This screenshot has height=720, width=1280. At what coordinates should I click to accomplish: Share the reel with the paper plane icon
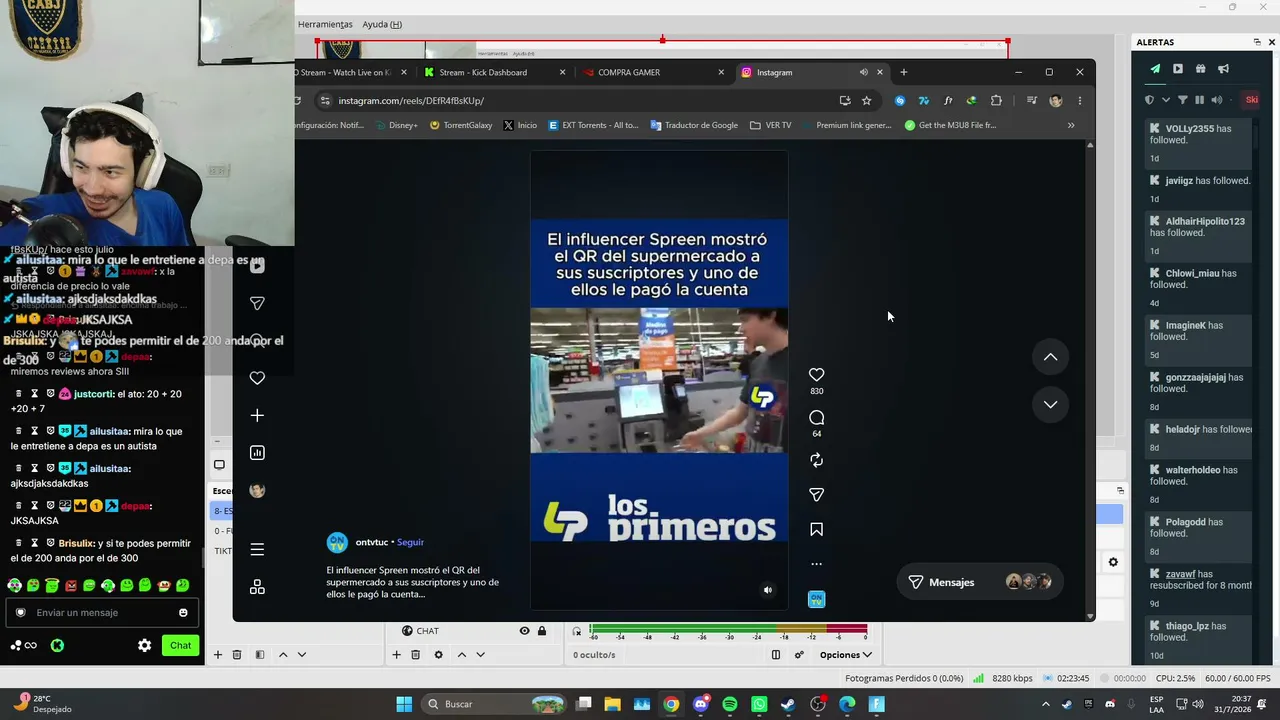(x=816, y=494)
